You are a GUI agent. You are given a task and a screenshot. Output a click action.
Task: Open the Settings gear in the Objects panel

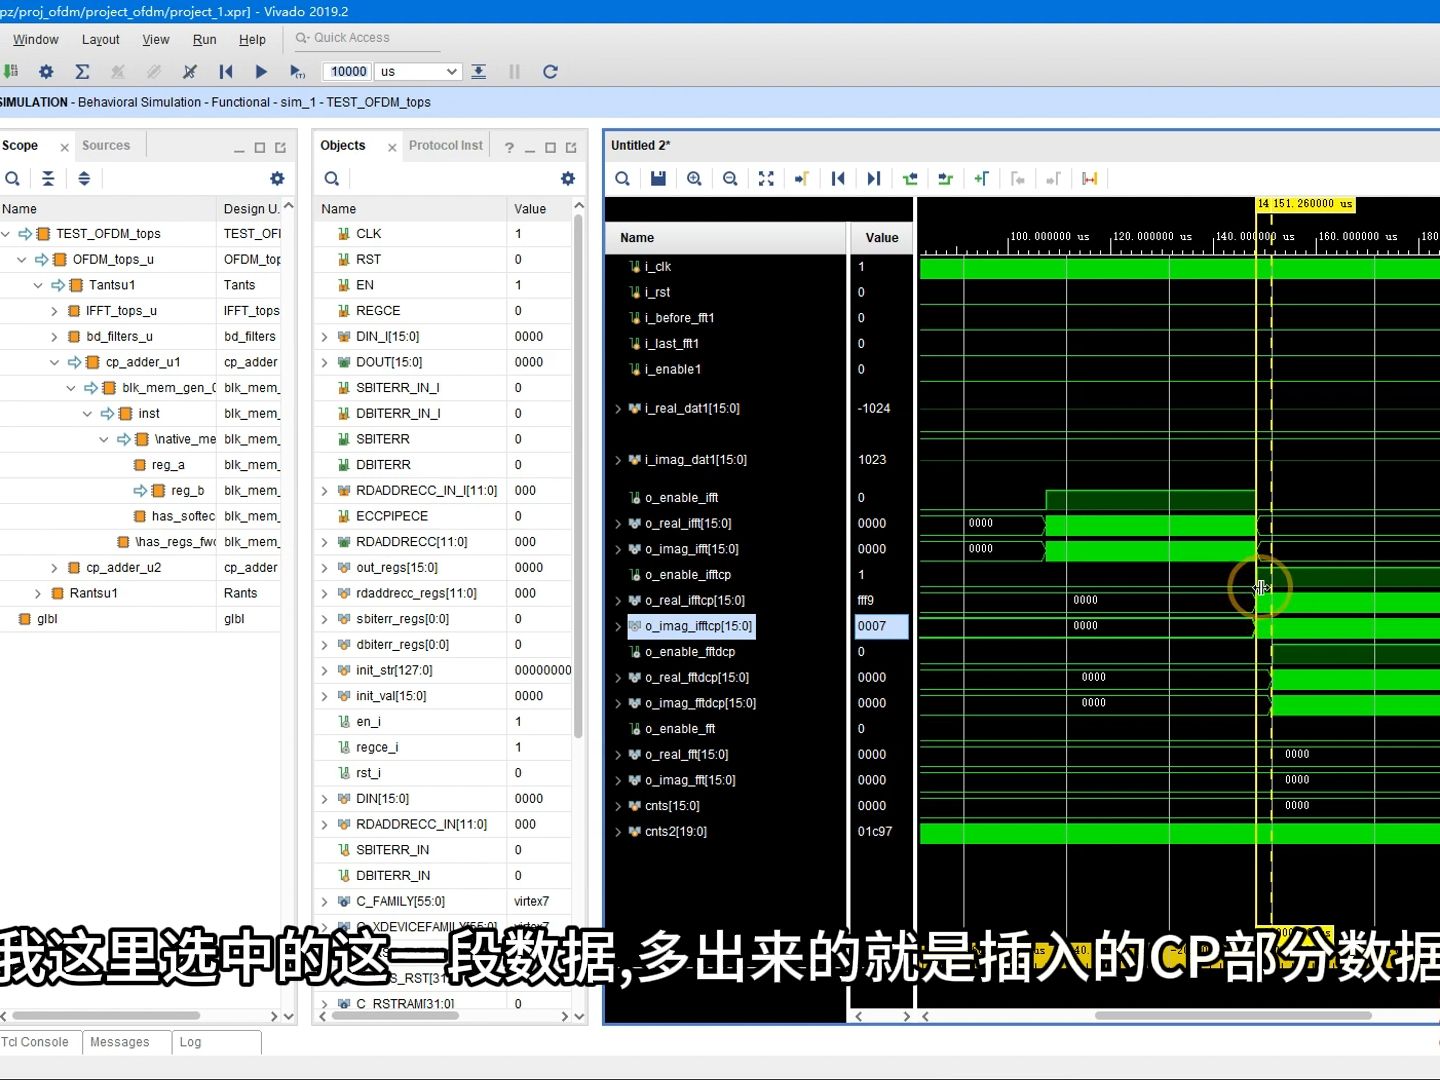(x=567, y=178)
